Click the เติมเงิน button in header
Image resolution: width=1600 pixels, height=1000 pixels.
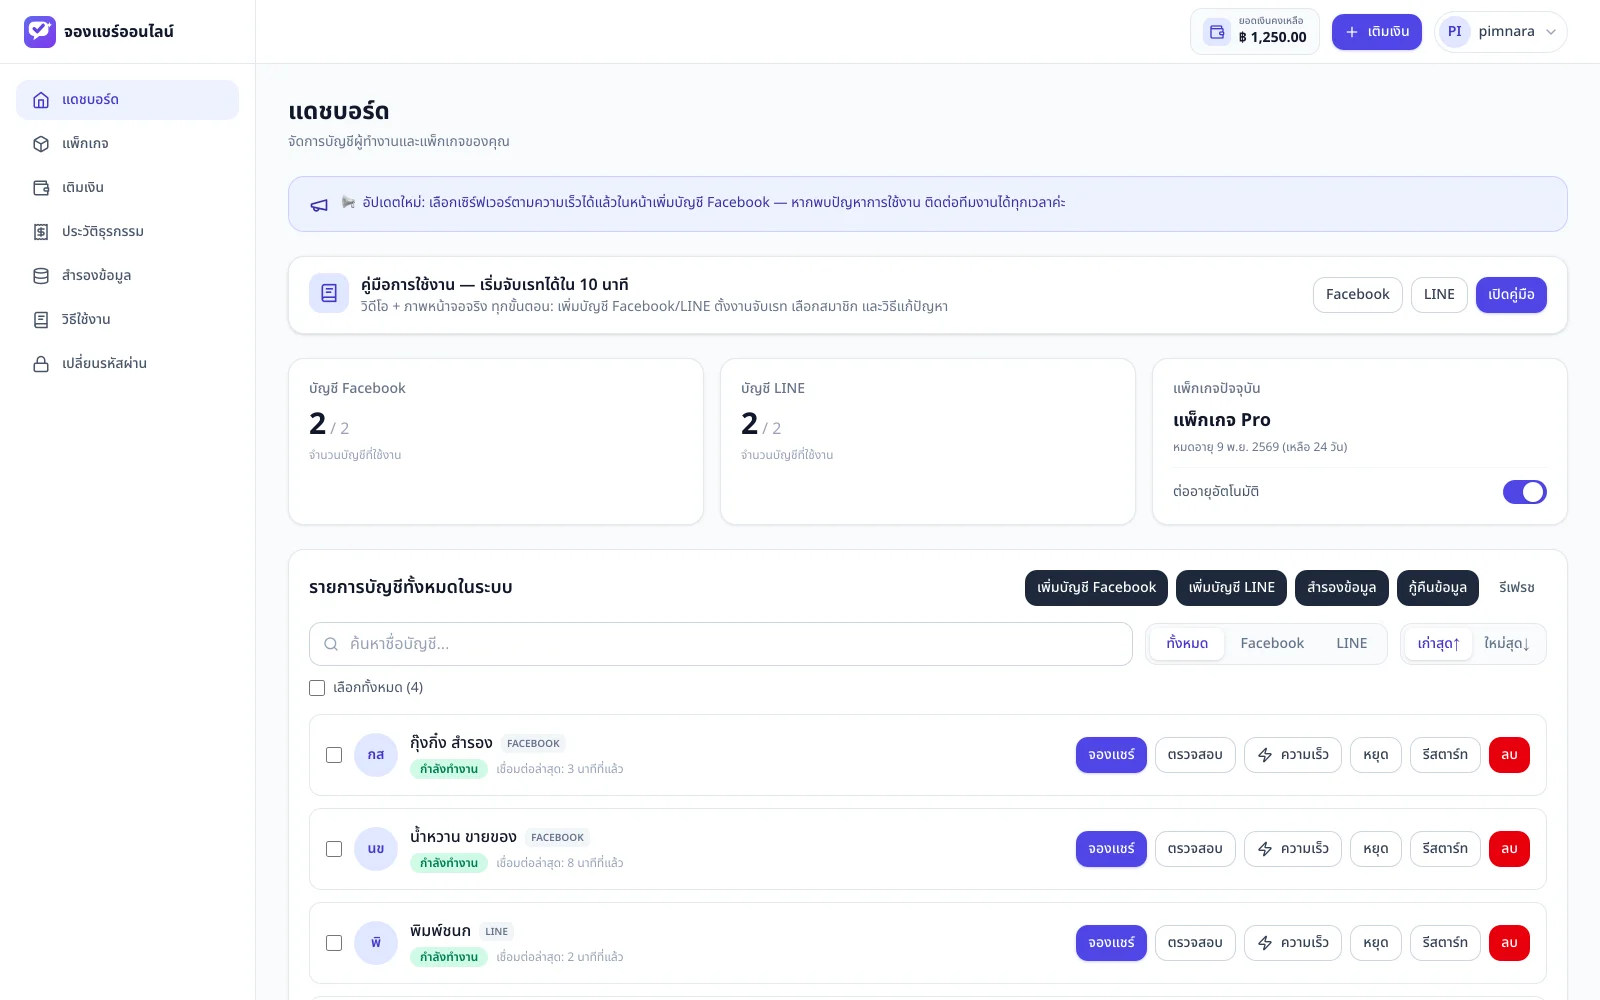click(1377, 32)
